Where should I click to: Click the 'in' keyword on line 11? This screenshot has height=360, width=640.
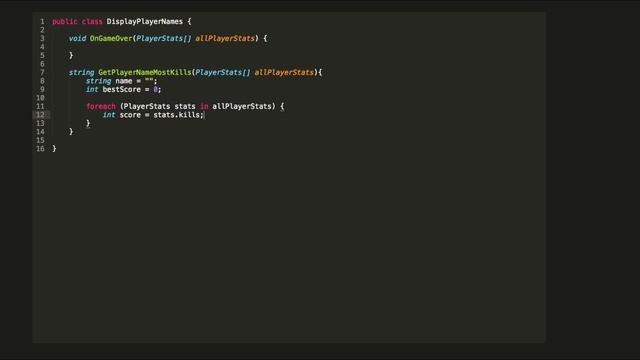point(204,106)
